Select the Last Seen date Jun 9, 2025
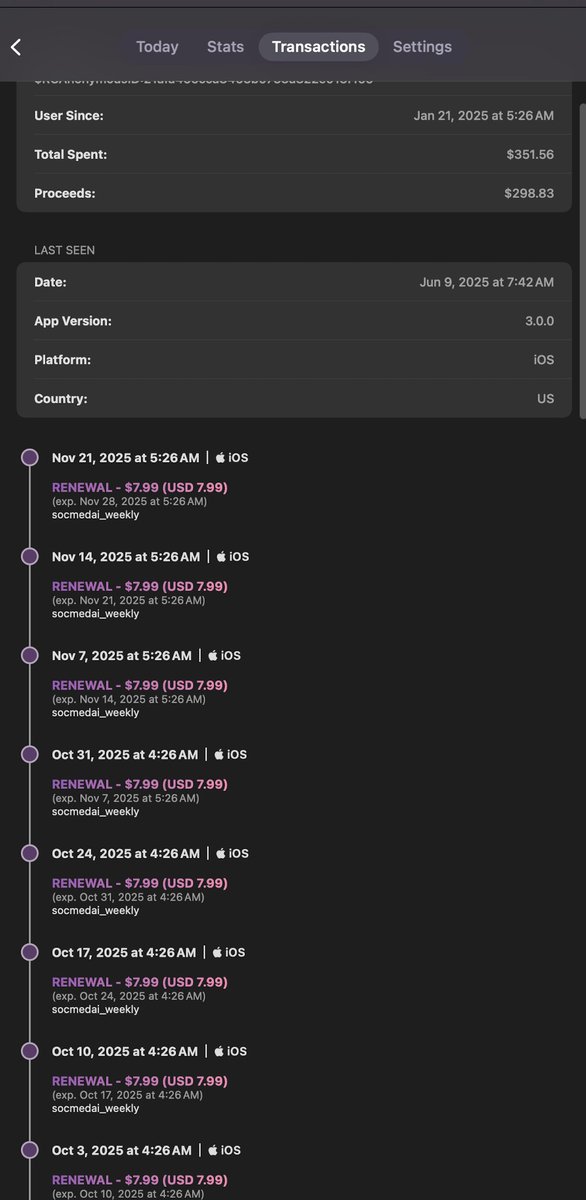This screenshot has width=586, height=1200. coord(487,282)
